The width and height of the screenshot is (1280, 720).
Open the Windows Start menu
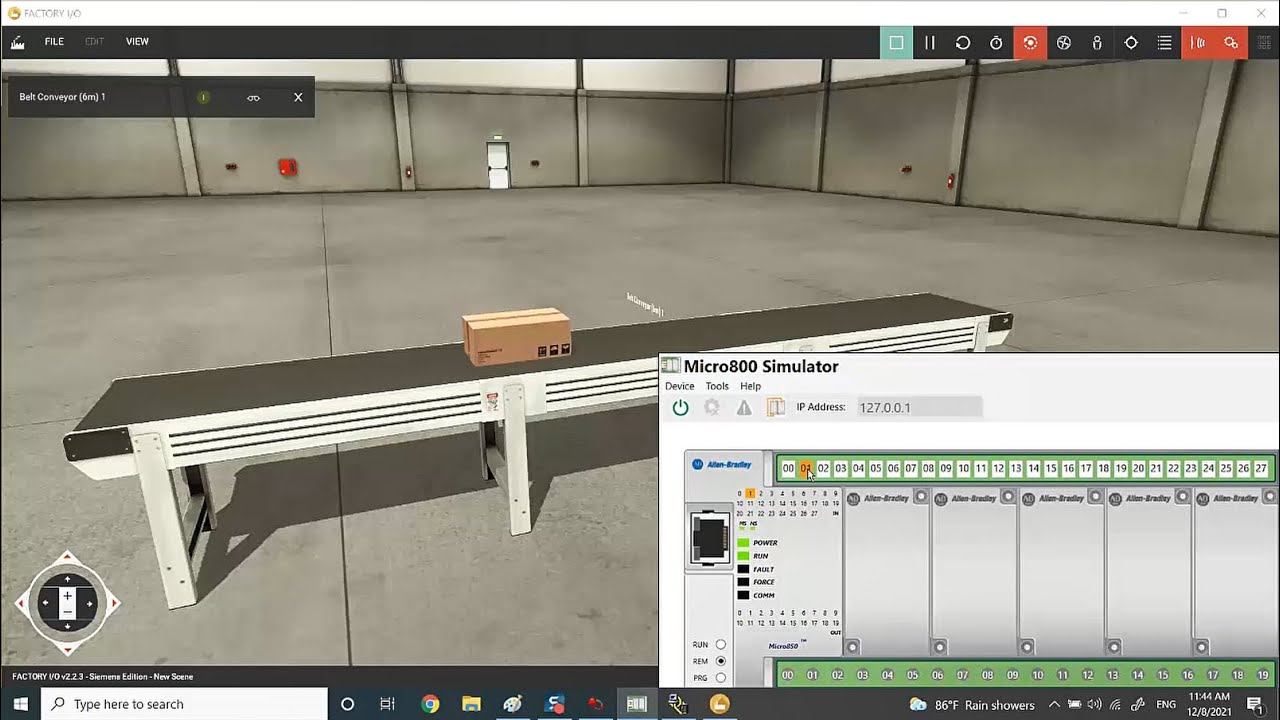tap(20, 704)
